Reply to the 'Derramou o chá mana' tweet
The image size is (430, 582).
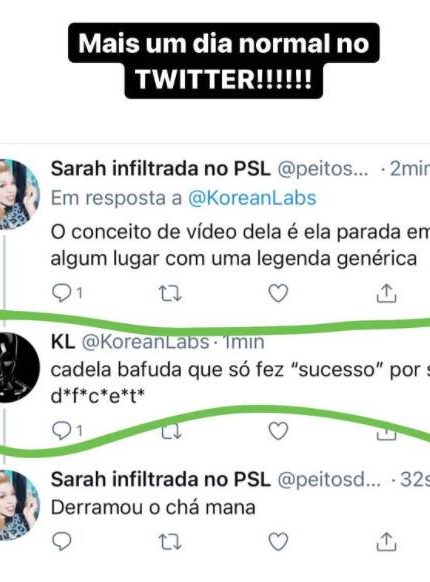(x=62, y=542)
